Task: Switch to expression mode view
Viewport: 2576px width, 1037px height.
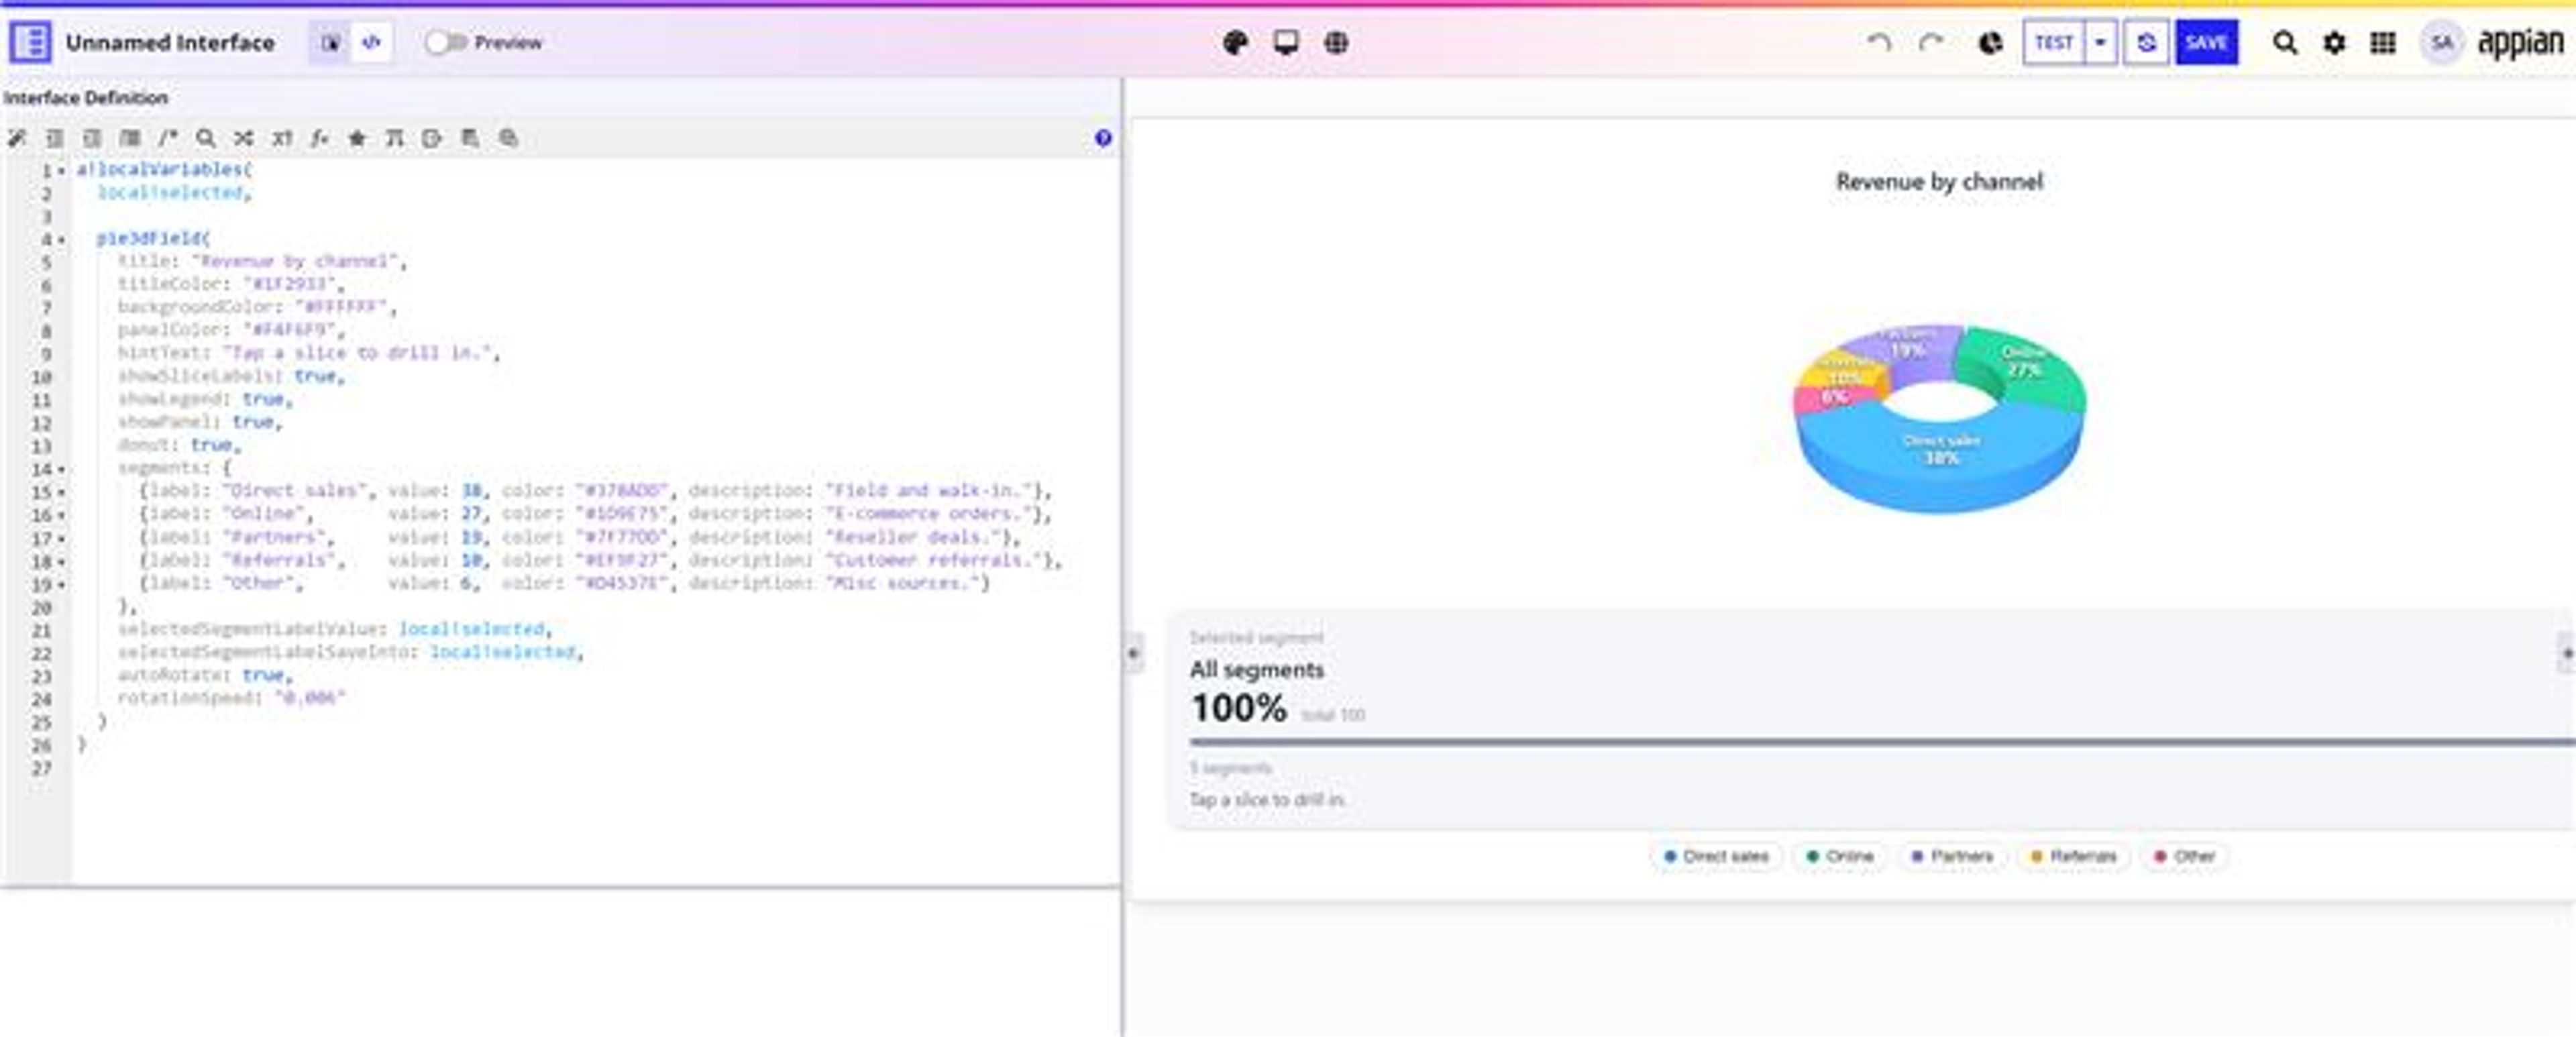Action: click(x=371, y=42)
